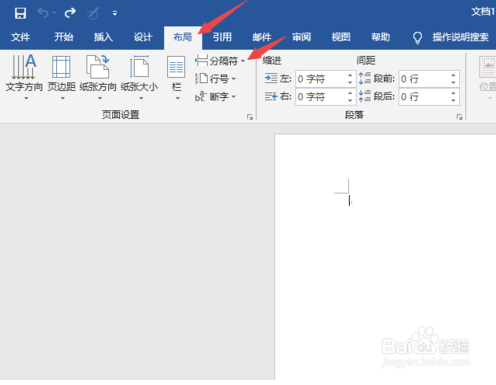
Task: Switch to the 引用 tab
Action: pos(222,37)
